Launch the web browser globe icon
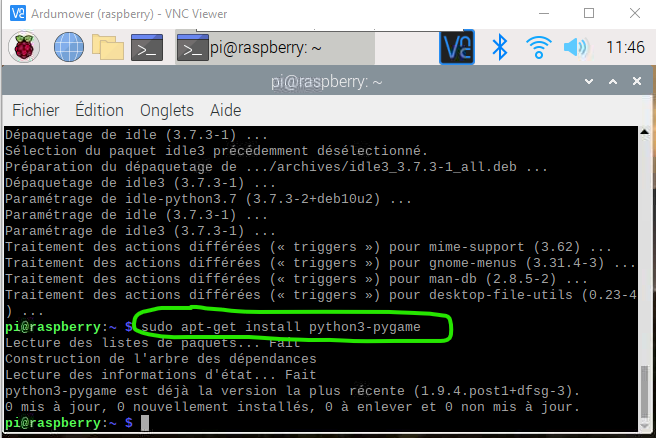The width and height of the screenshot is (656, 438). [69, 47]
